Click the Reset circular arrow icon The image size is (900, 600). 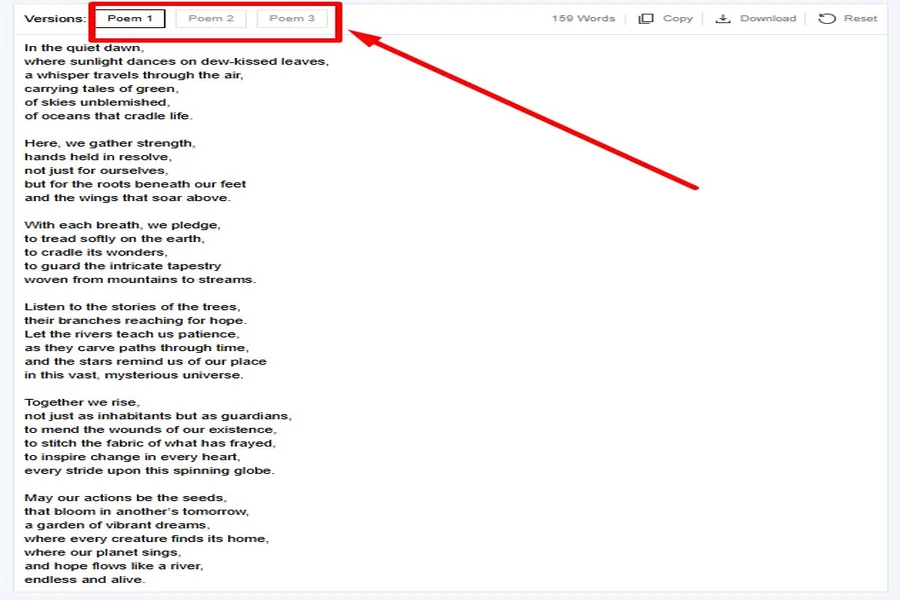[826, 19]
